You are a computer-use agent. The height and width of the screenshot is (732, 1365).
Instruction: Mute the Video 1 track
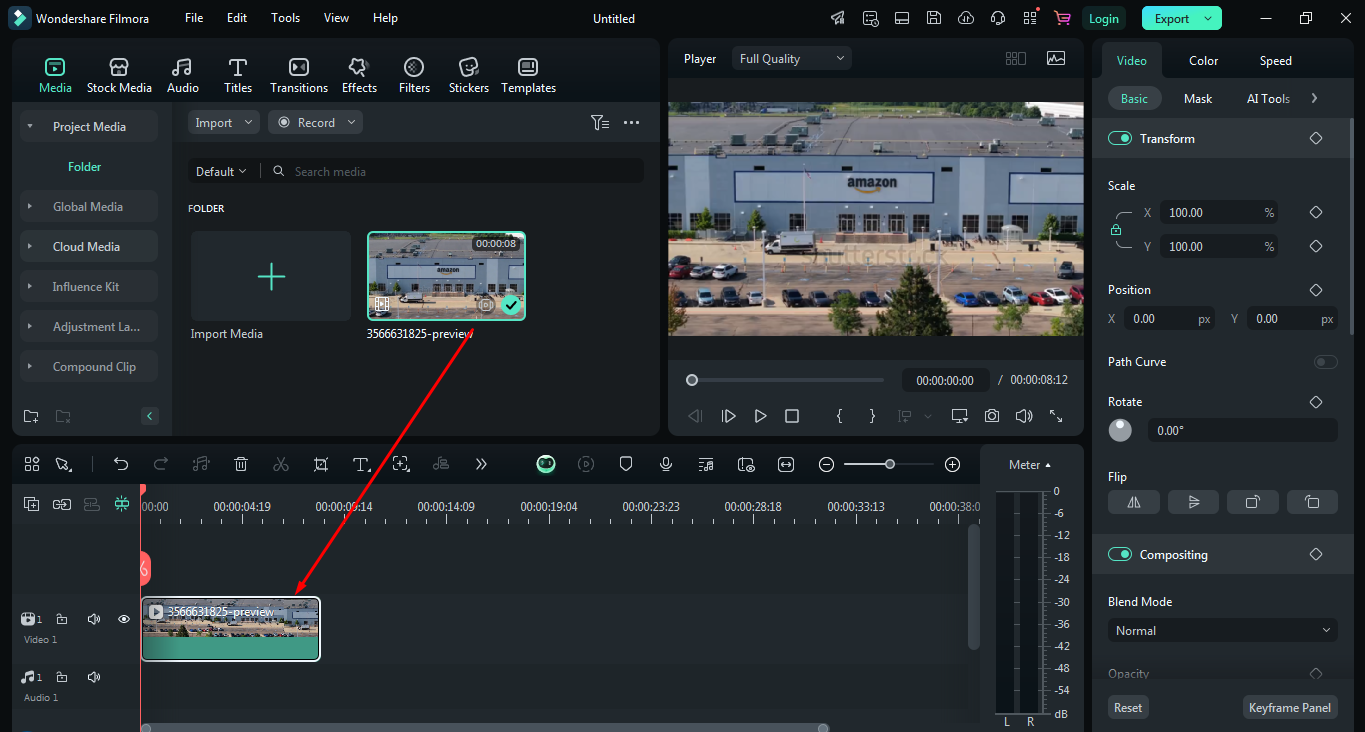tap(93, 619)
